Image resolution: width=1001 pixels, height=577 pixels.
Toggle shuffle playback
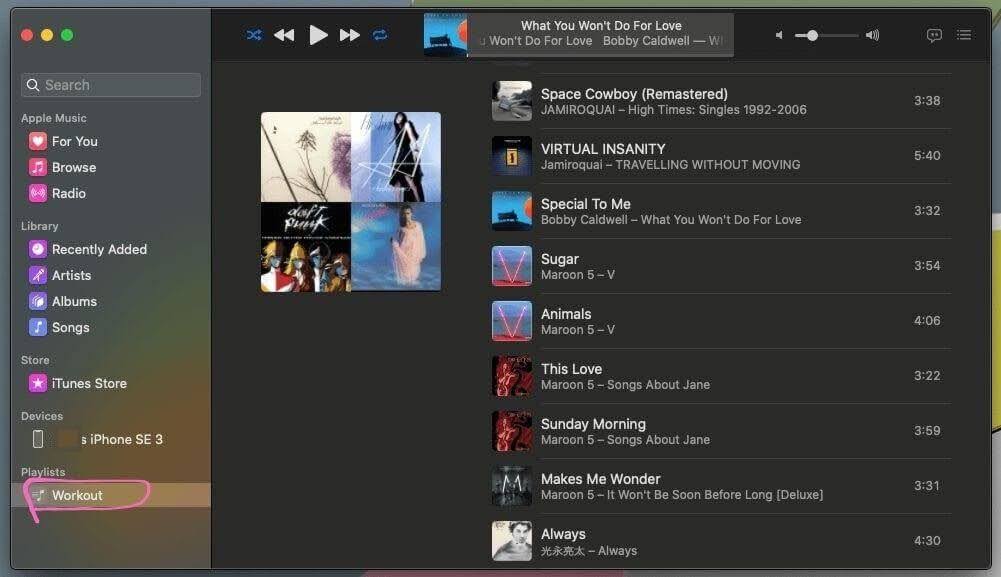(x=254, y=35)
